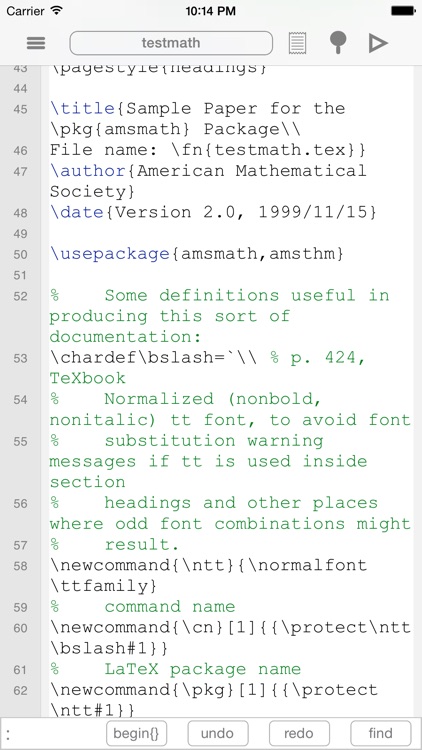
Task: Insert a begin{} environment
Action: [x=136, y=733]
